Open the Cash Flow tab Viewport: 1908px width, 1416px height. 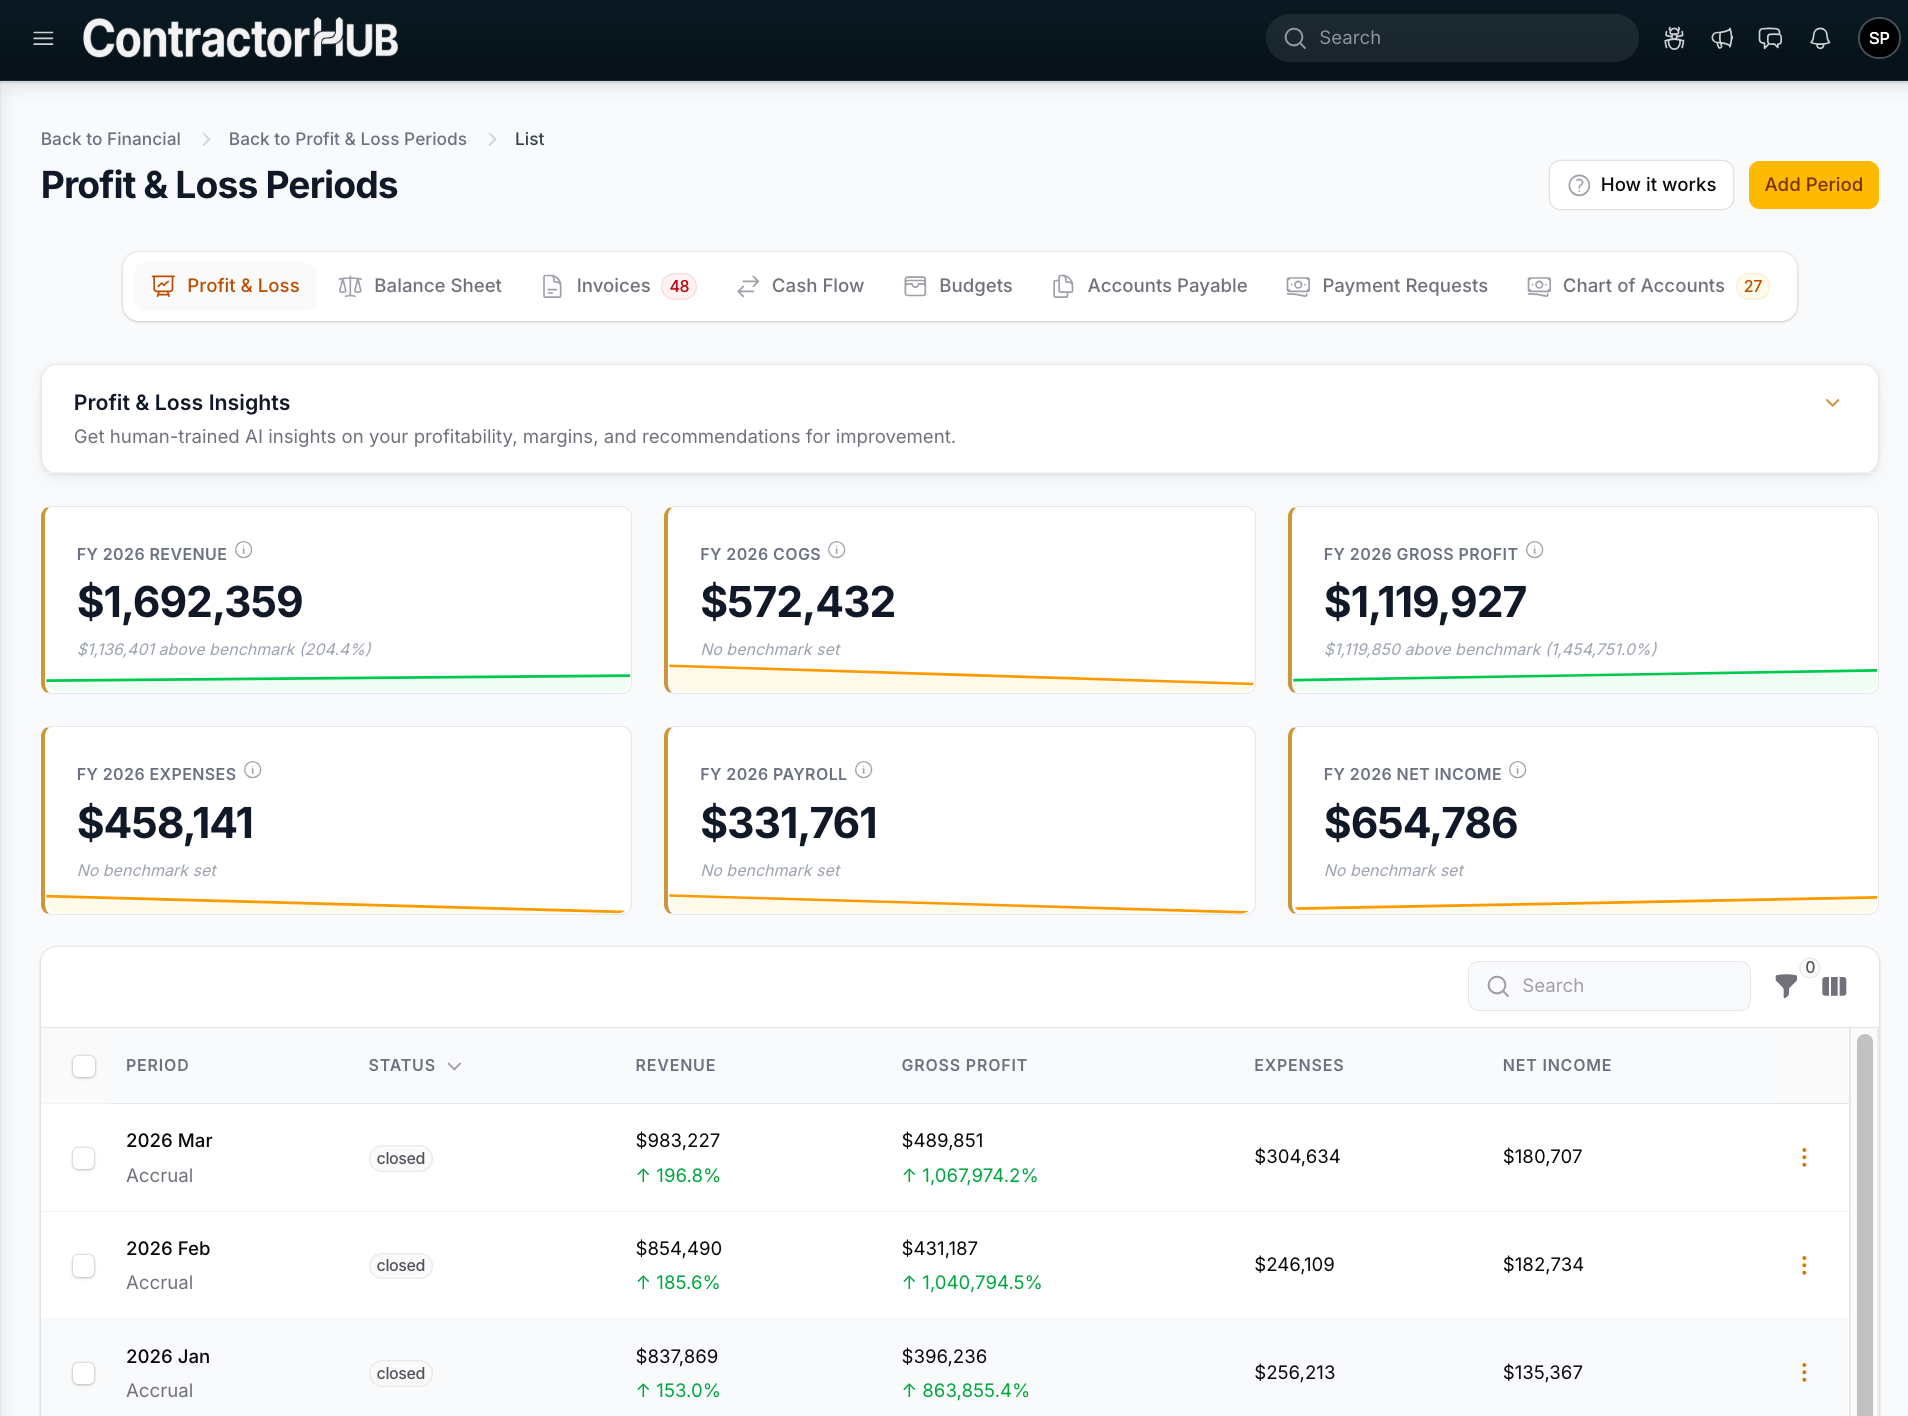tap(817, 286)
